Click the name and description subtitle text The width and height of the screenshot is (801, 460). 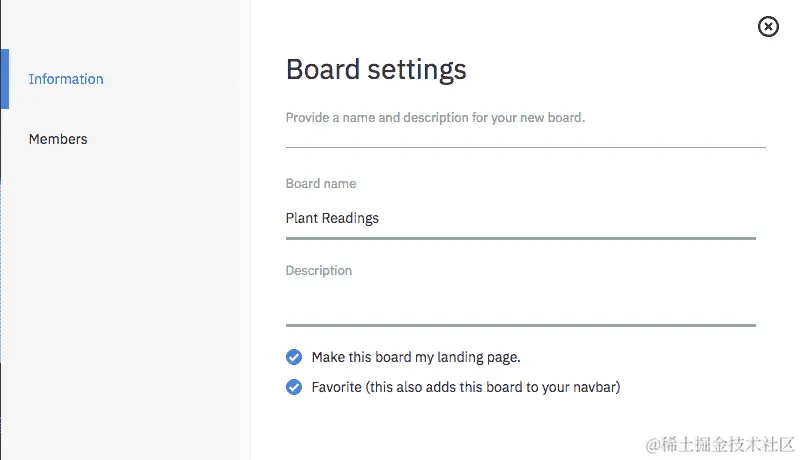(435, 118)
